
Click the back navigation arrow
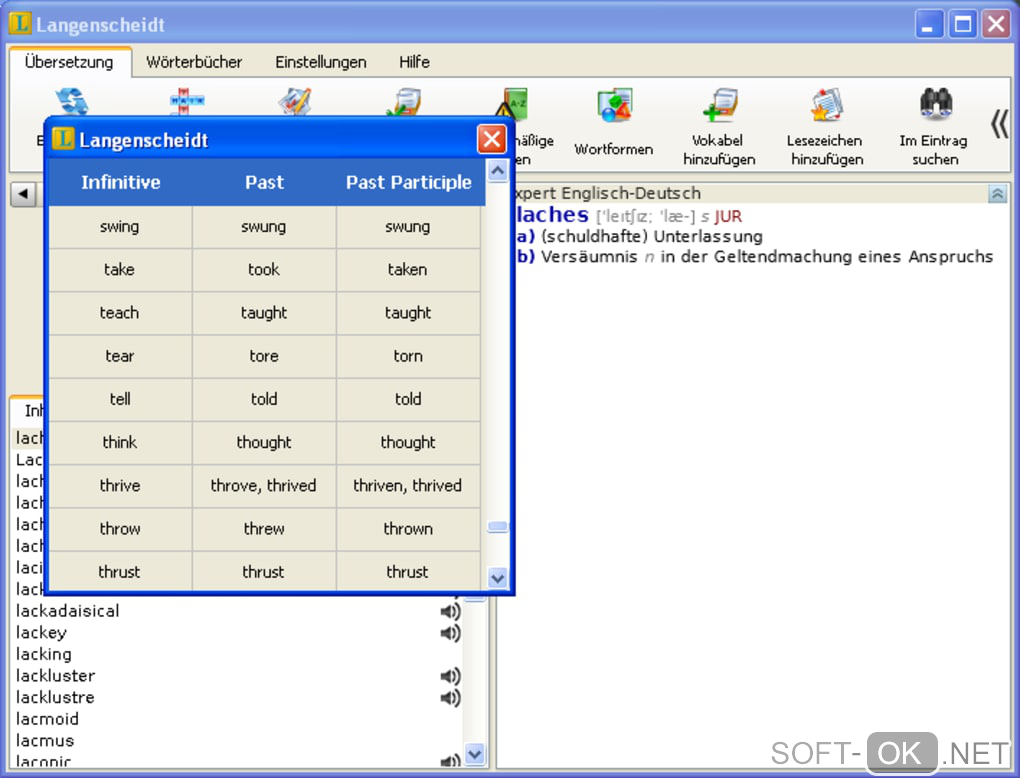tap(23, 194)
